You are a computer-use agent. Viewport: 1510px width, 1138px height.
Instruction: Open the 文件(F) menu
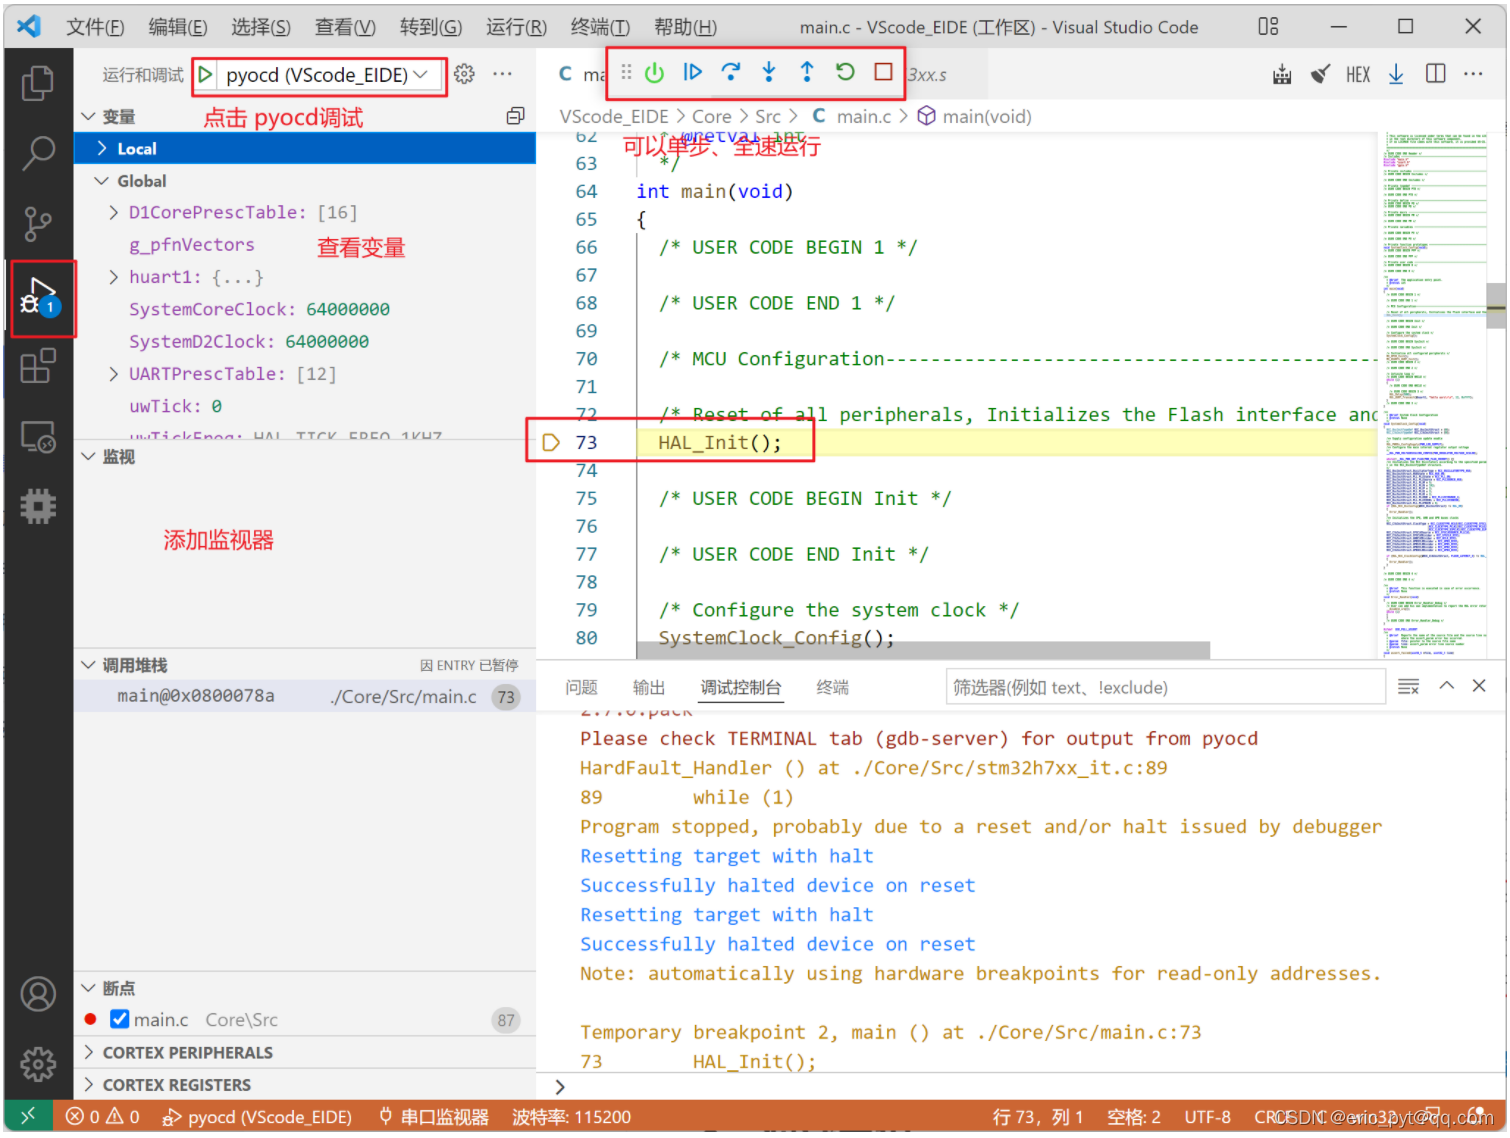(96, 27)
